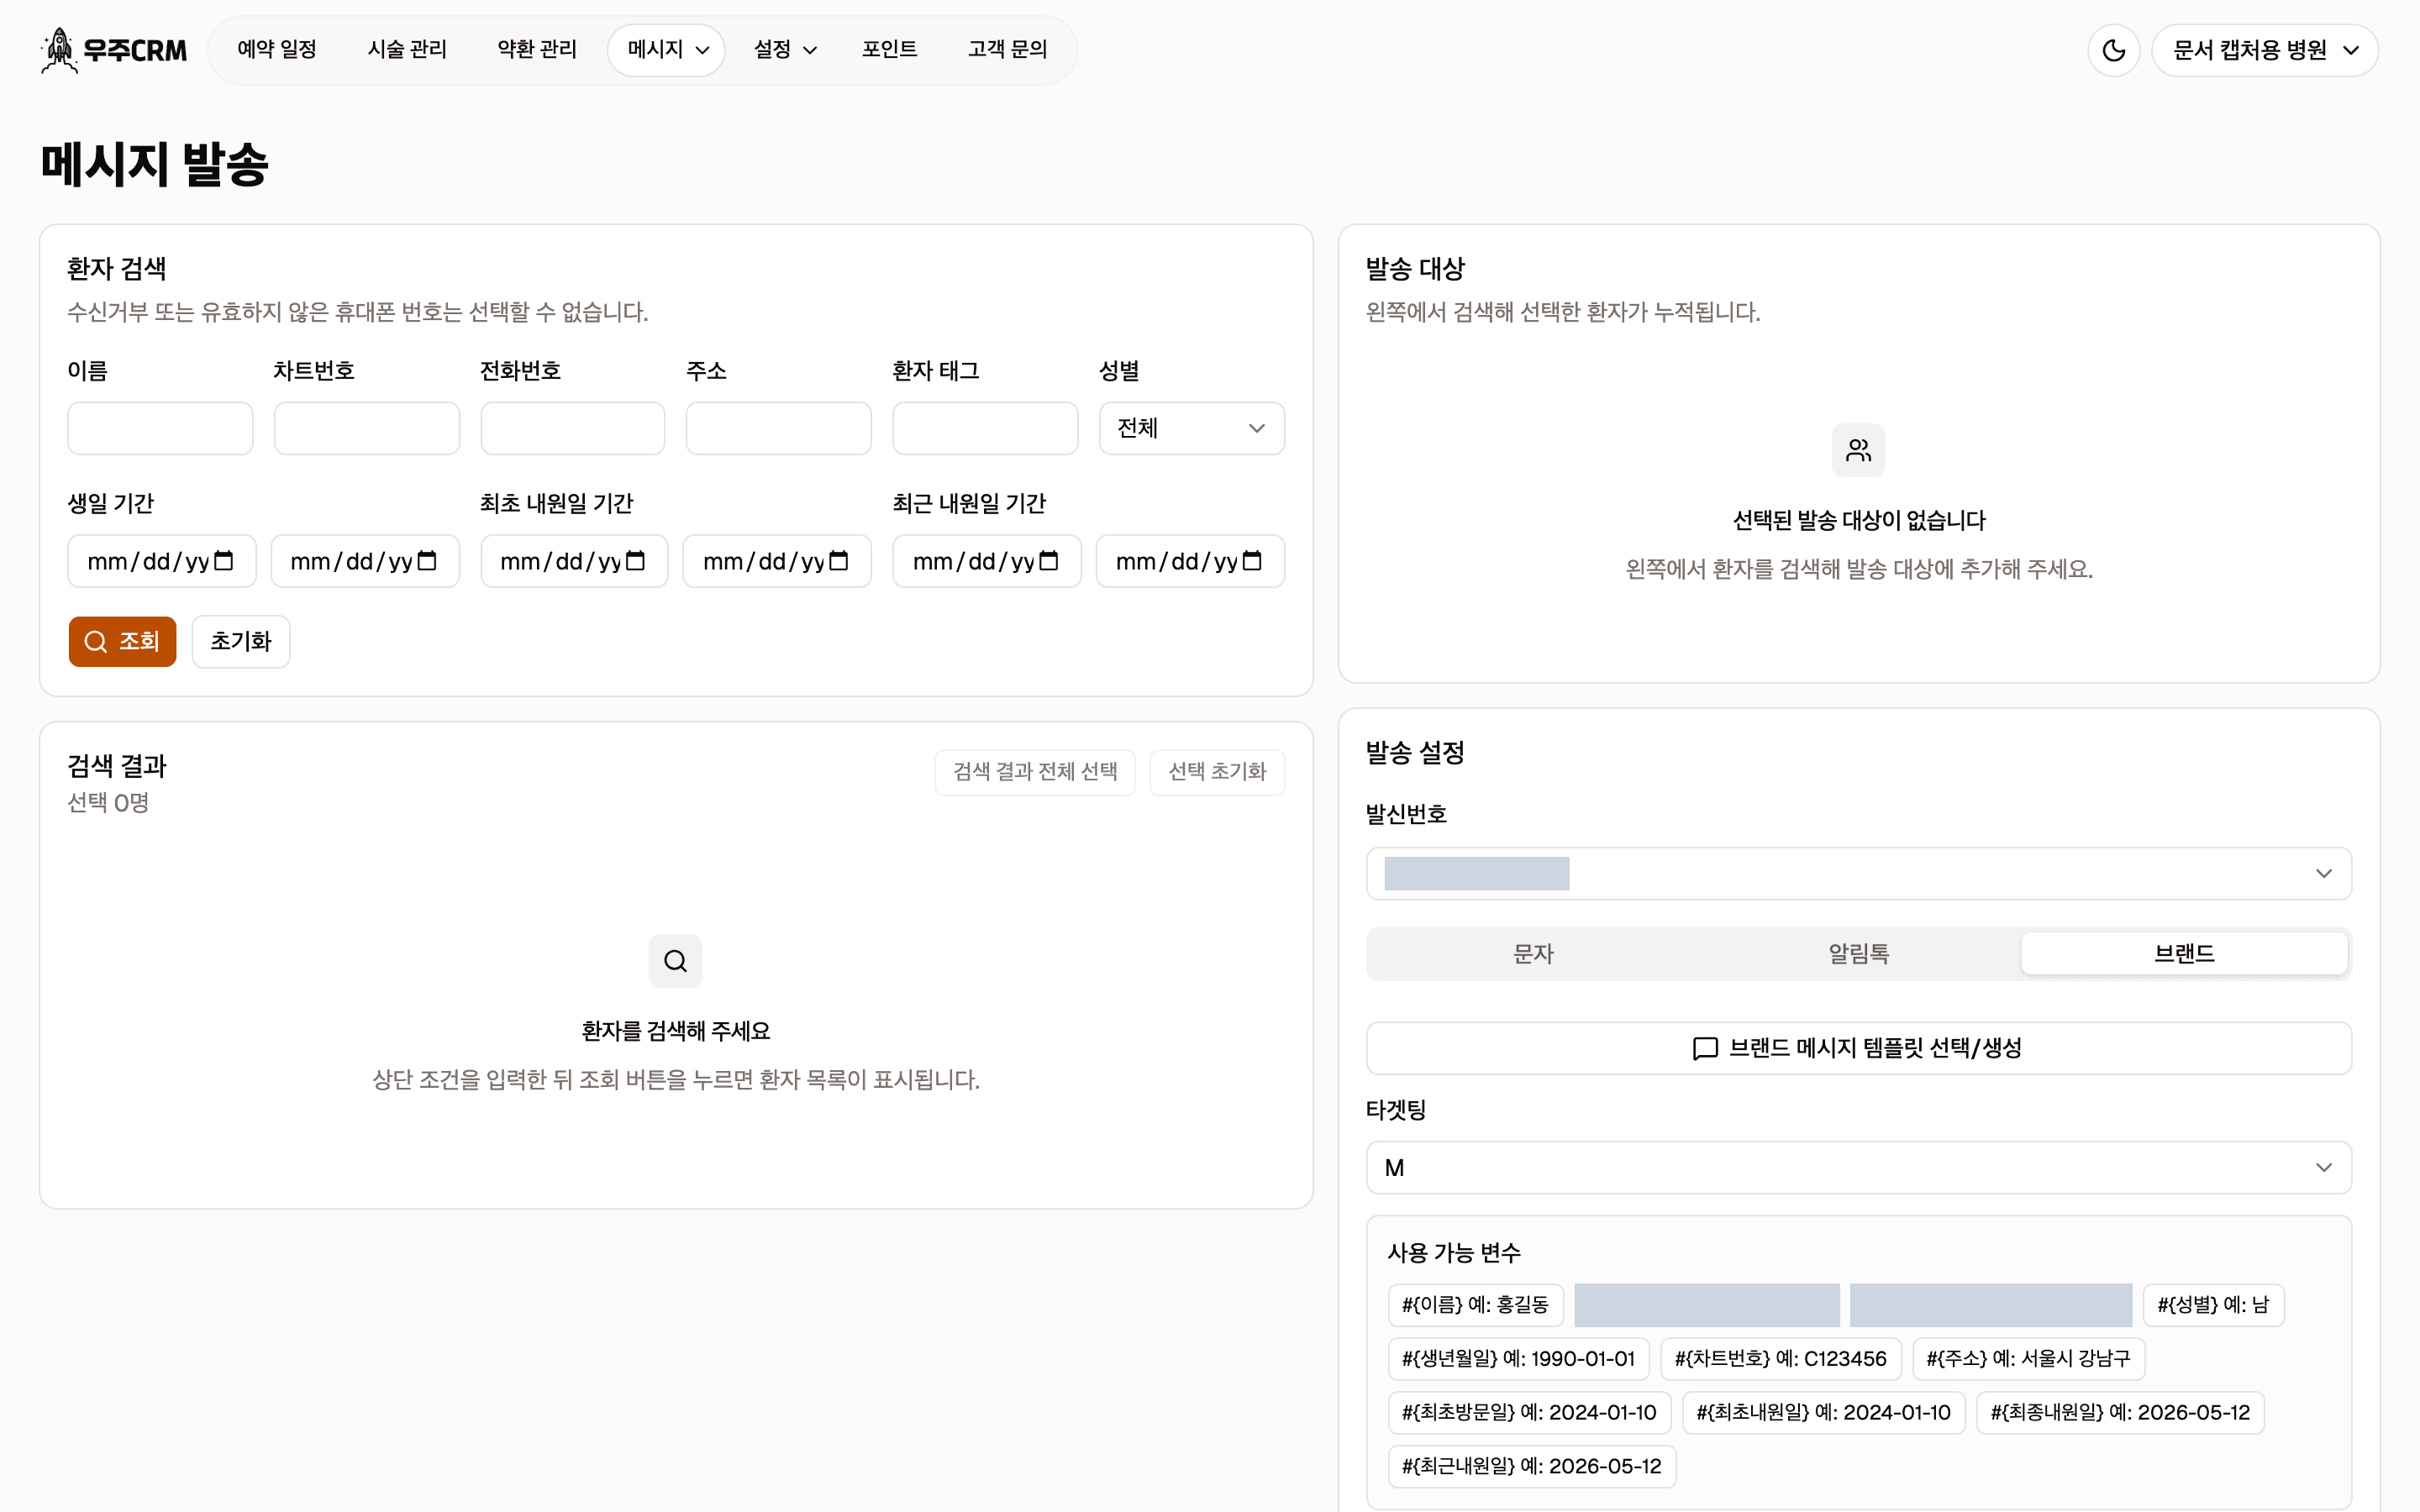Image resolution: width=2420 pixels, height=1512 pixels.
Task: Toggle dark mode moon icon
Action: pos(2113,50)
